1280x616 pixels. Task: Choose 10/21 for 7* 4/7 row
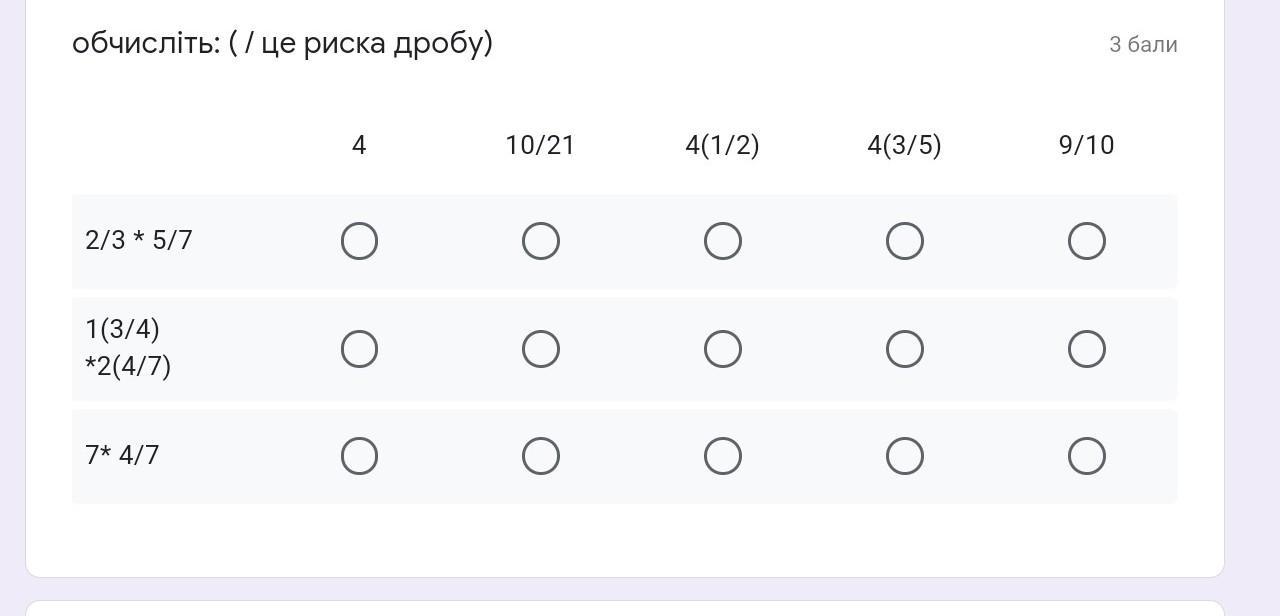tap(541, 456)
